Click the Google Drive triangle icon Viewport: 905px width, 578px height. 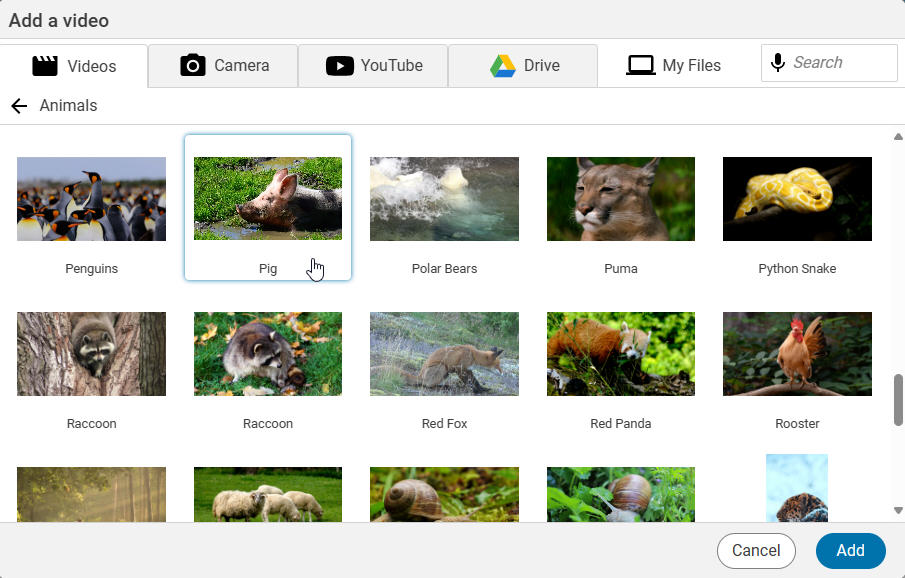point(502,66)
